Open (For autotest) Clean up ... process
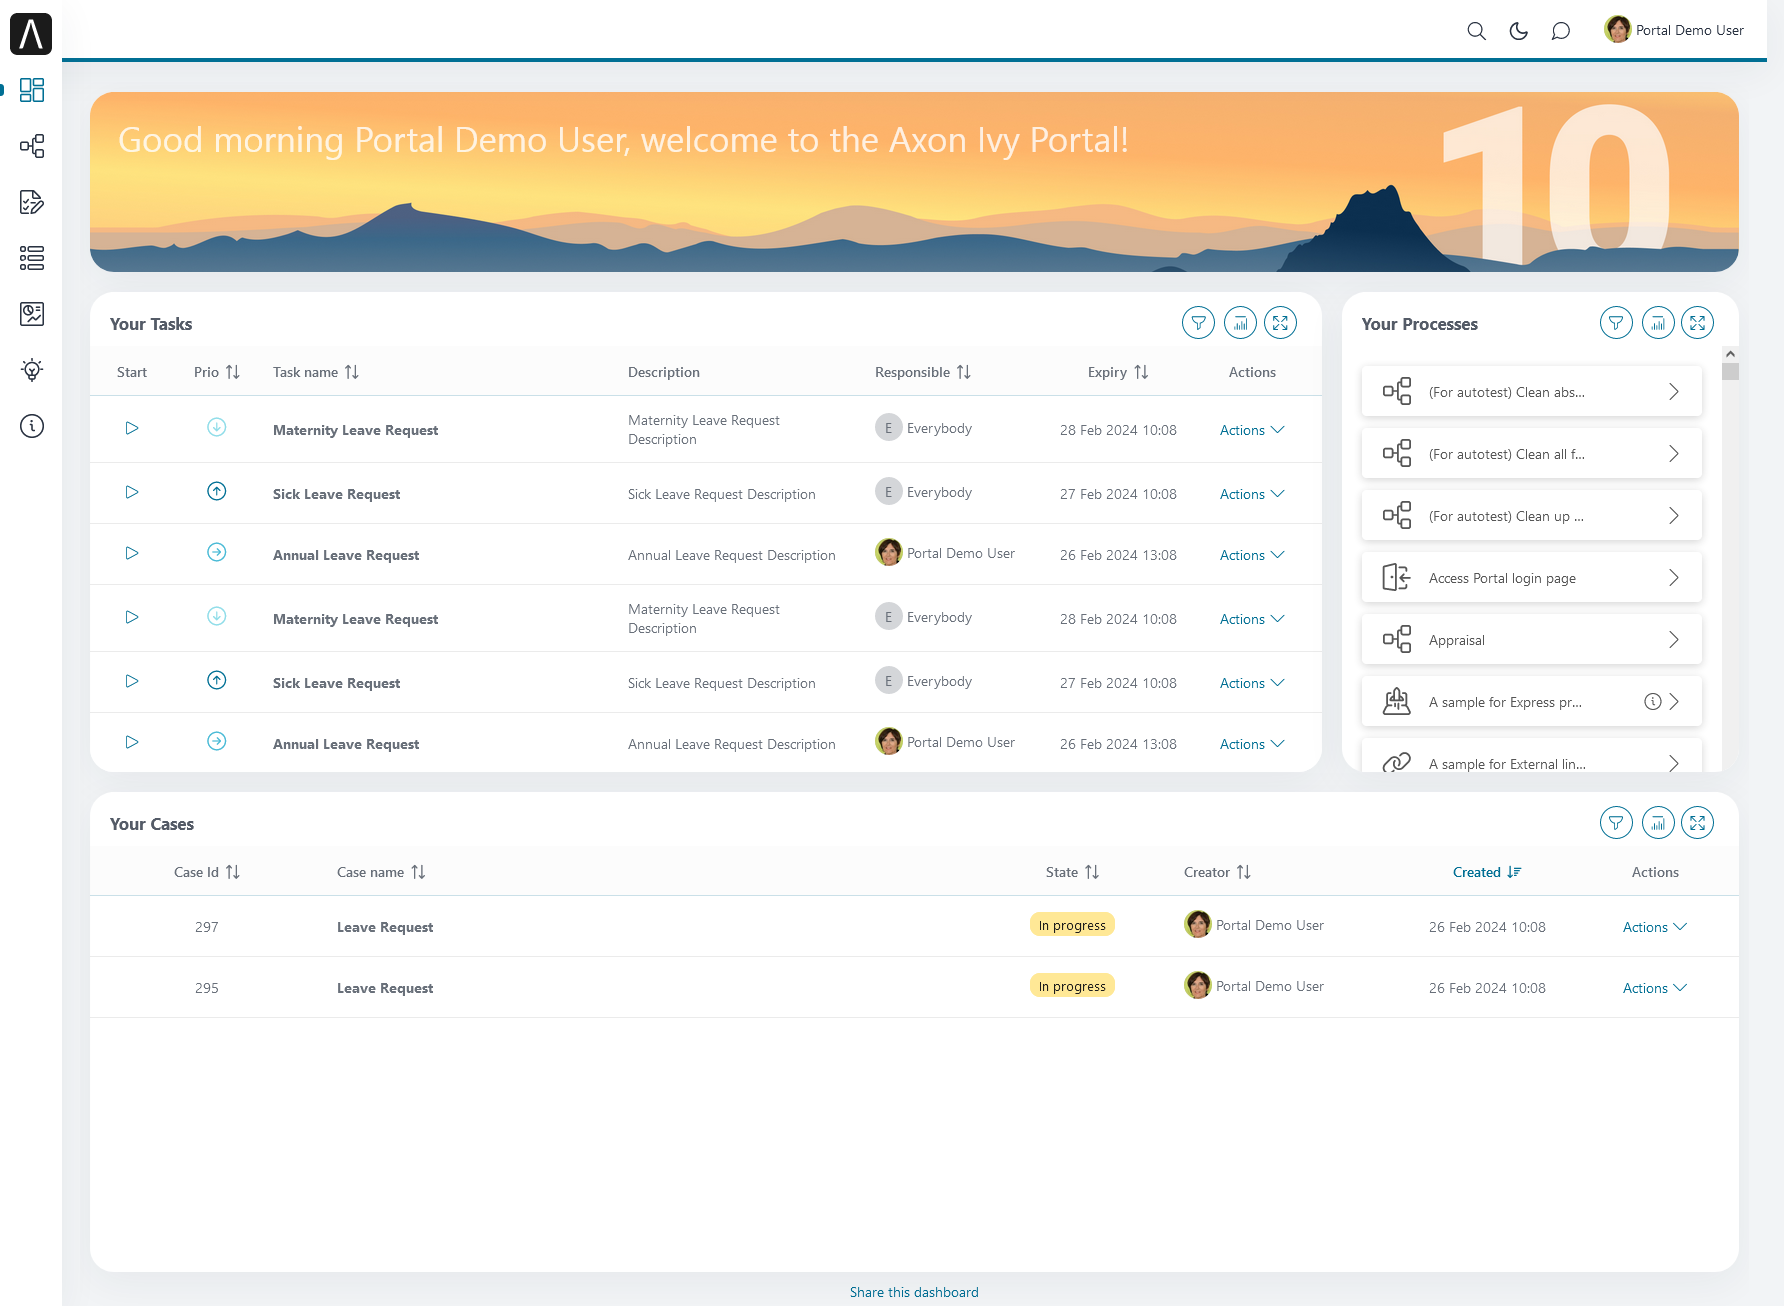Screen dimensions: 1784x1306 [1531, 516]
